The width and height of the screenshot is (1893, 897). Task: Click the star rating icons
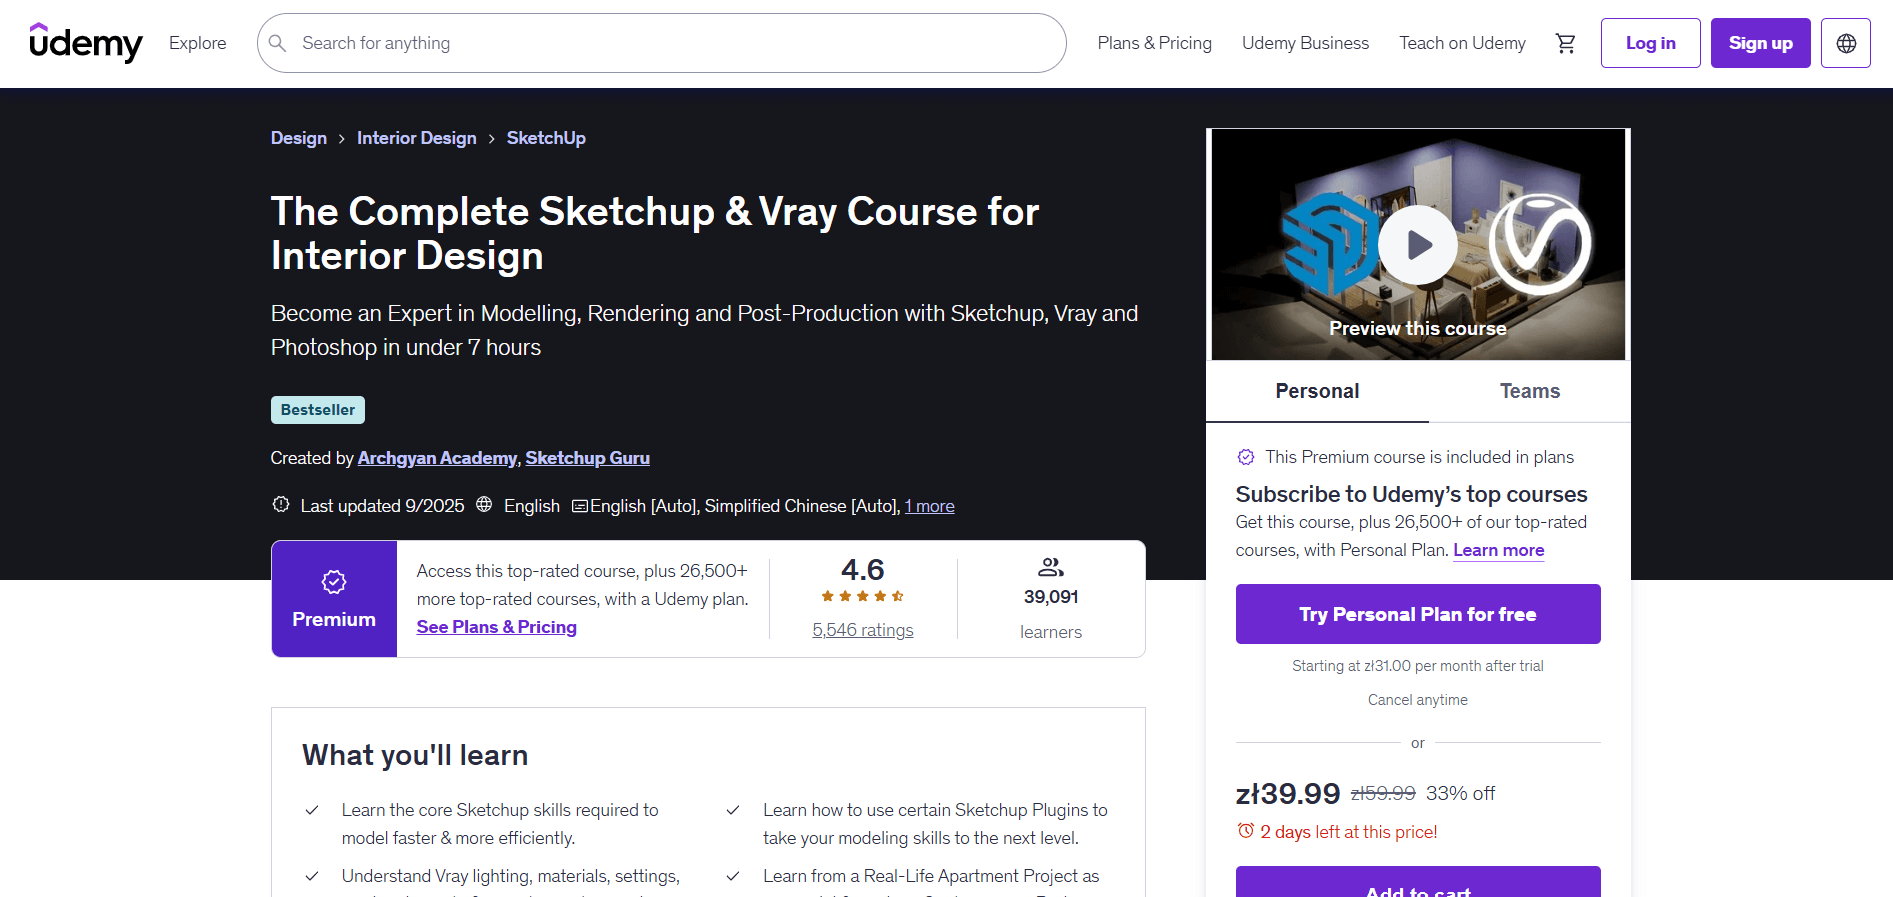pyautogui.click(x=863, y=596)
